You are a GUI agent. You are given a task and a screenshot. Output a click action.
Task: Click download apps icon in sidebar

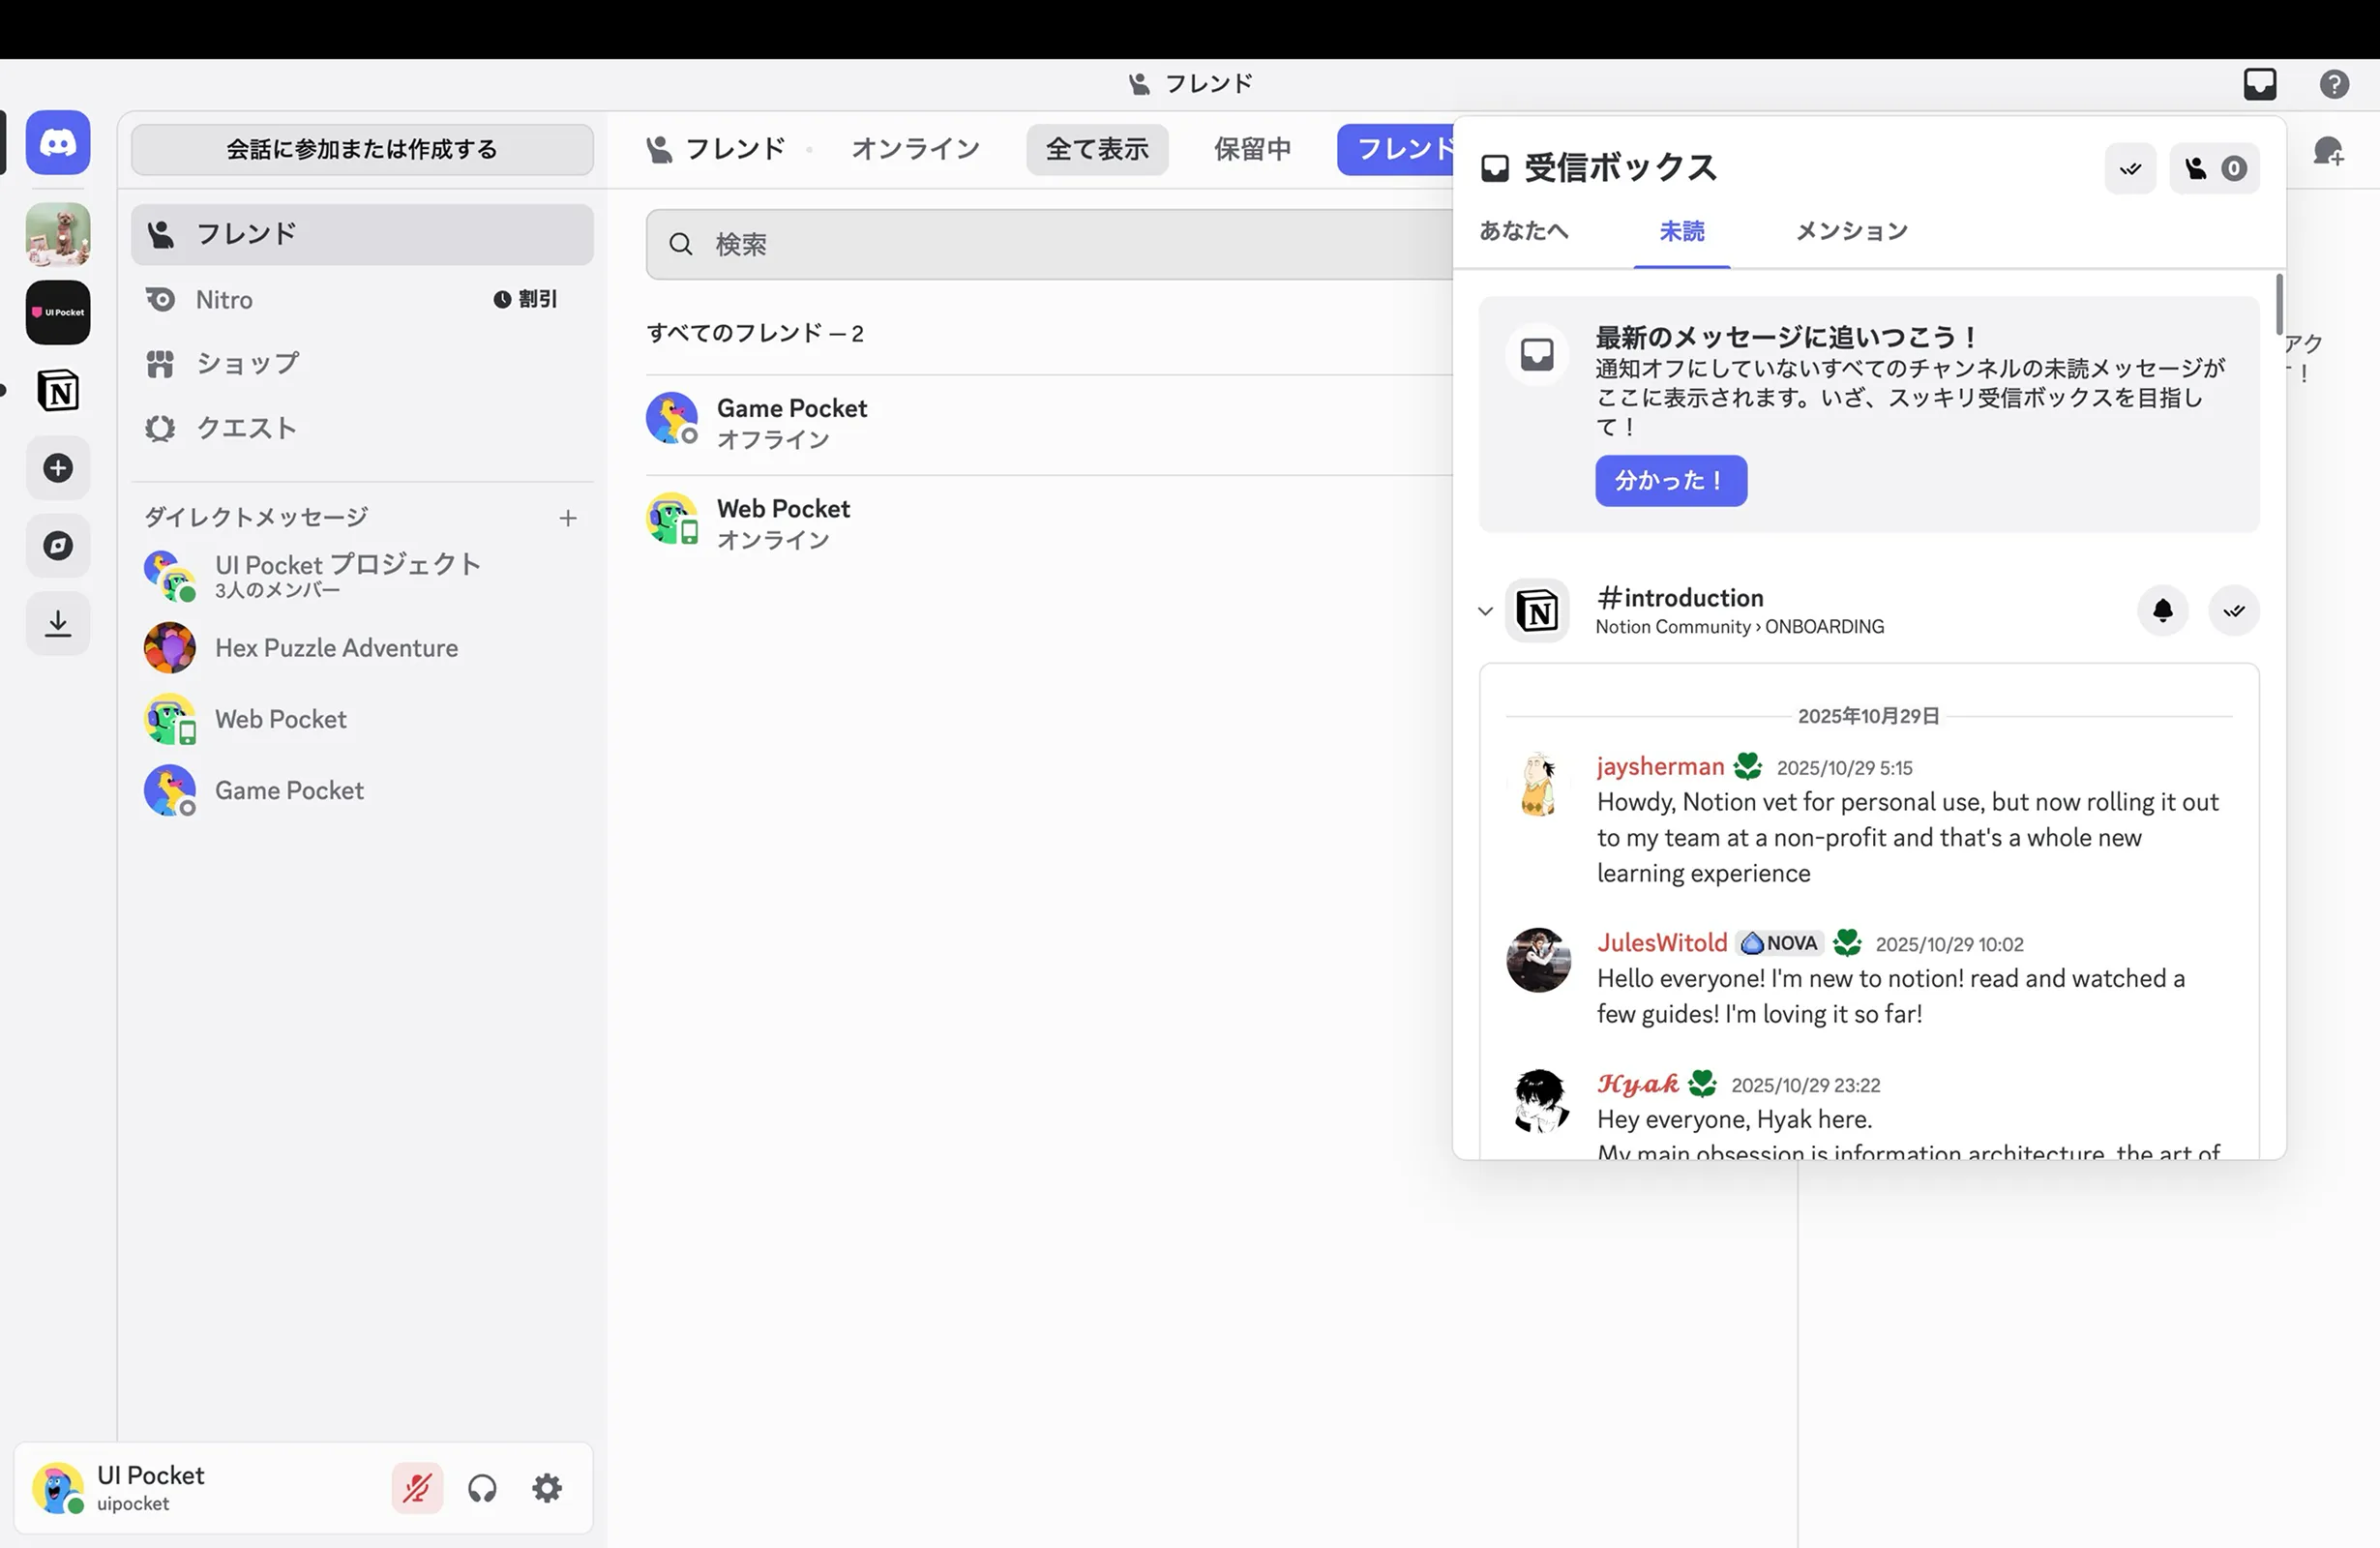58,624
